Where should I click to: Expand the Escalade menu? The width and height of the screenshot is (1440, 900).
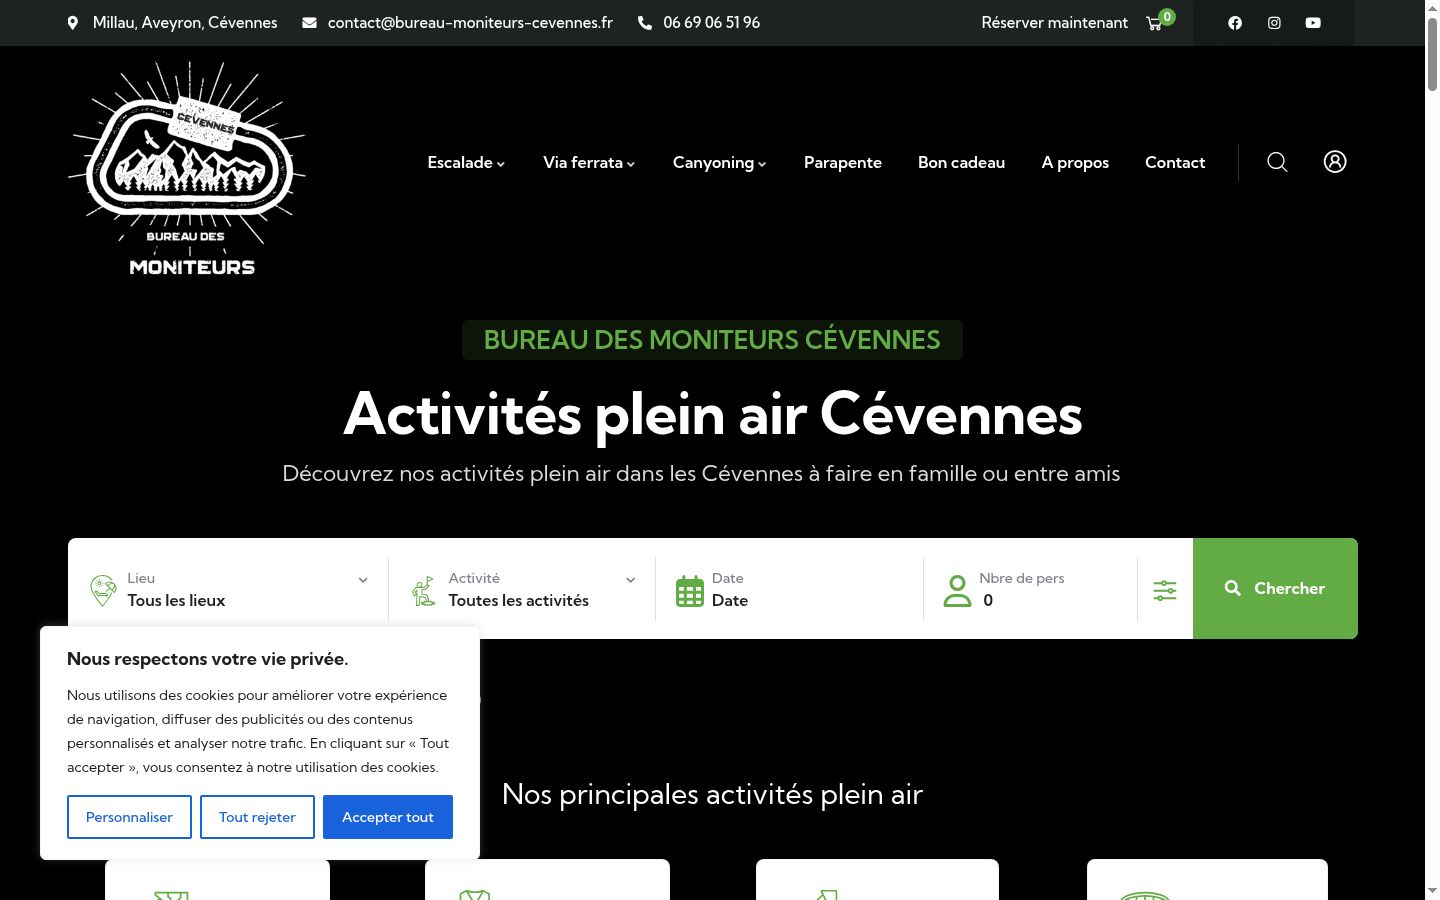(466, 162)
